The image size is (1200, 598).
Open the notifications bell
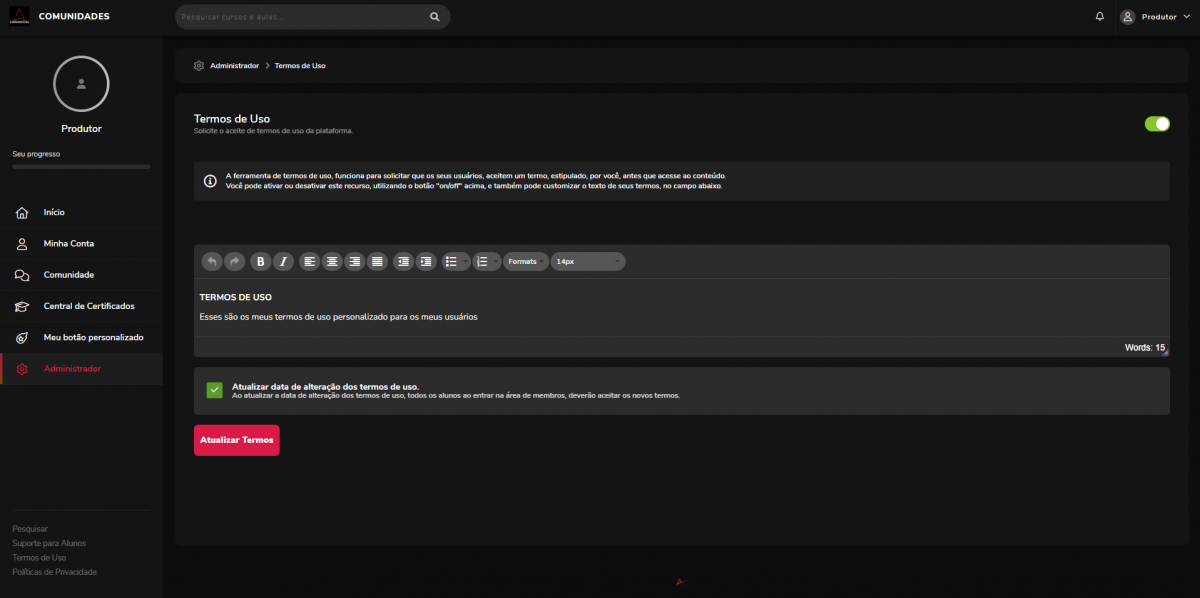(x=1100, y=17)
